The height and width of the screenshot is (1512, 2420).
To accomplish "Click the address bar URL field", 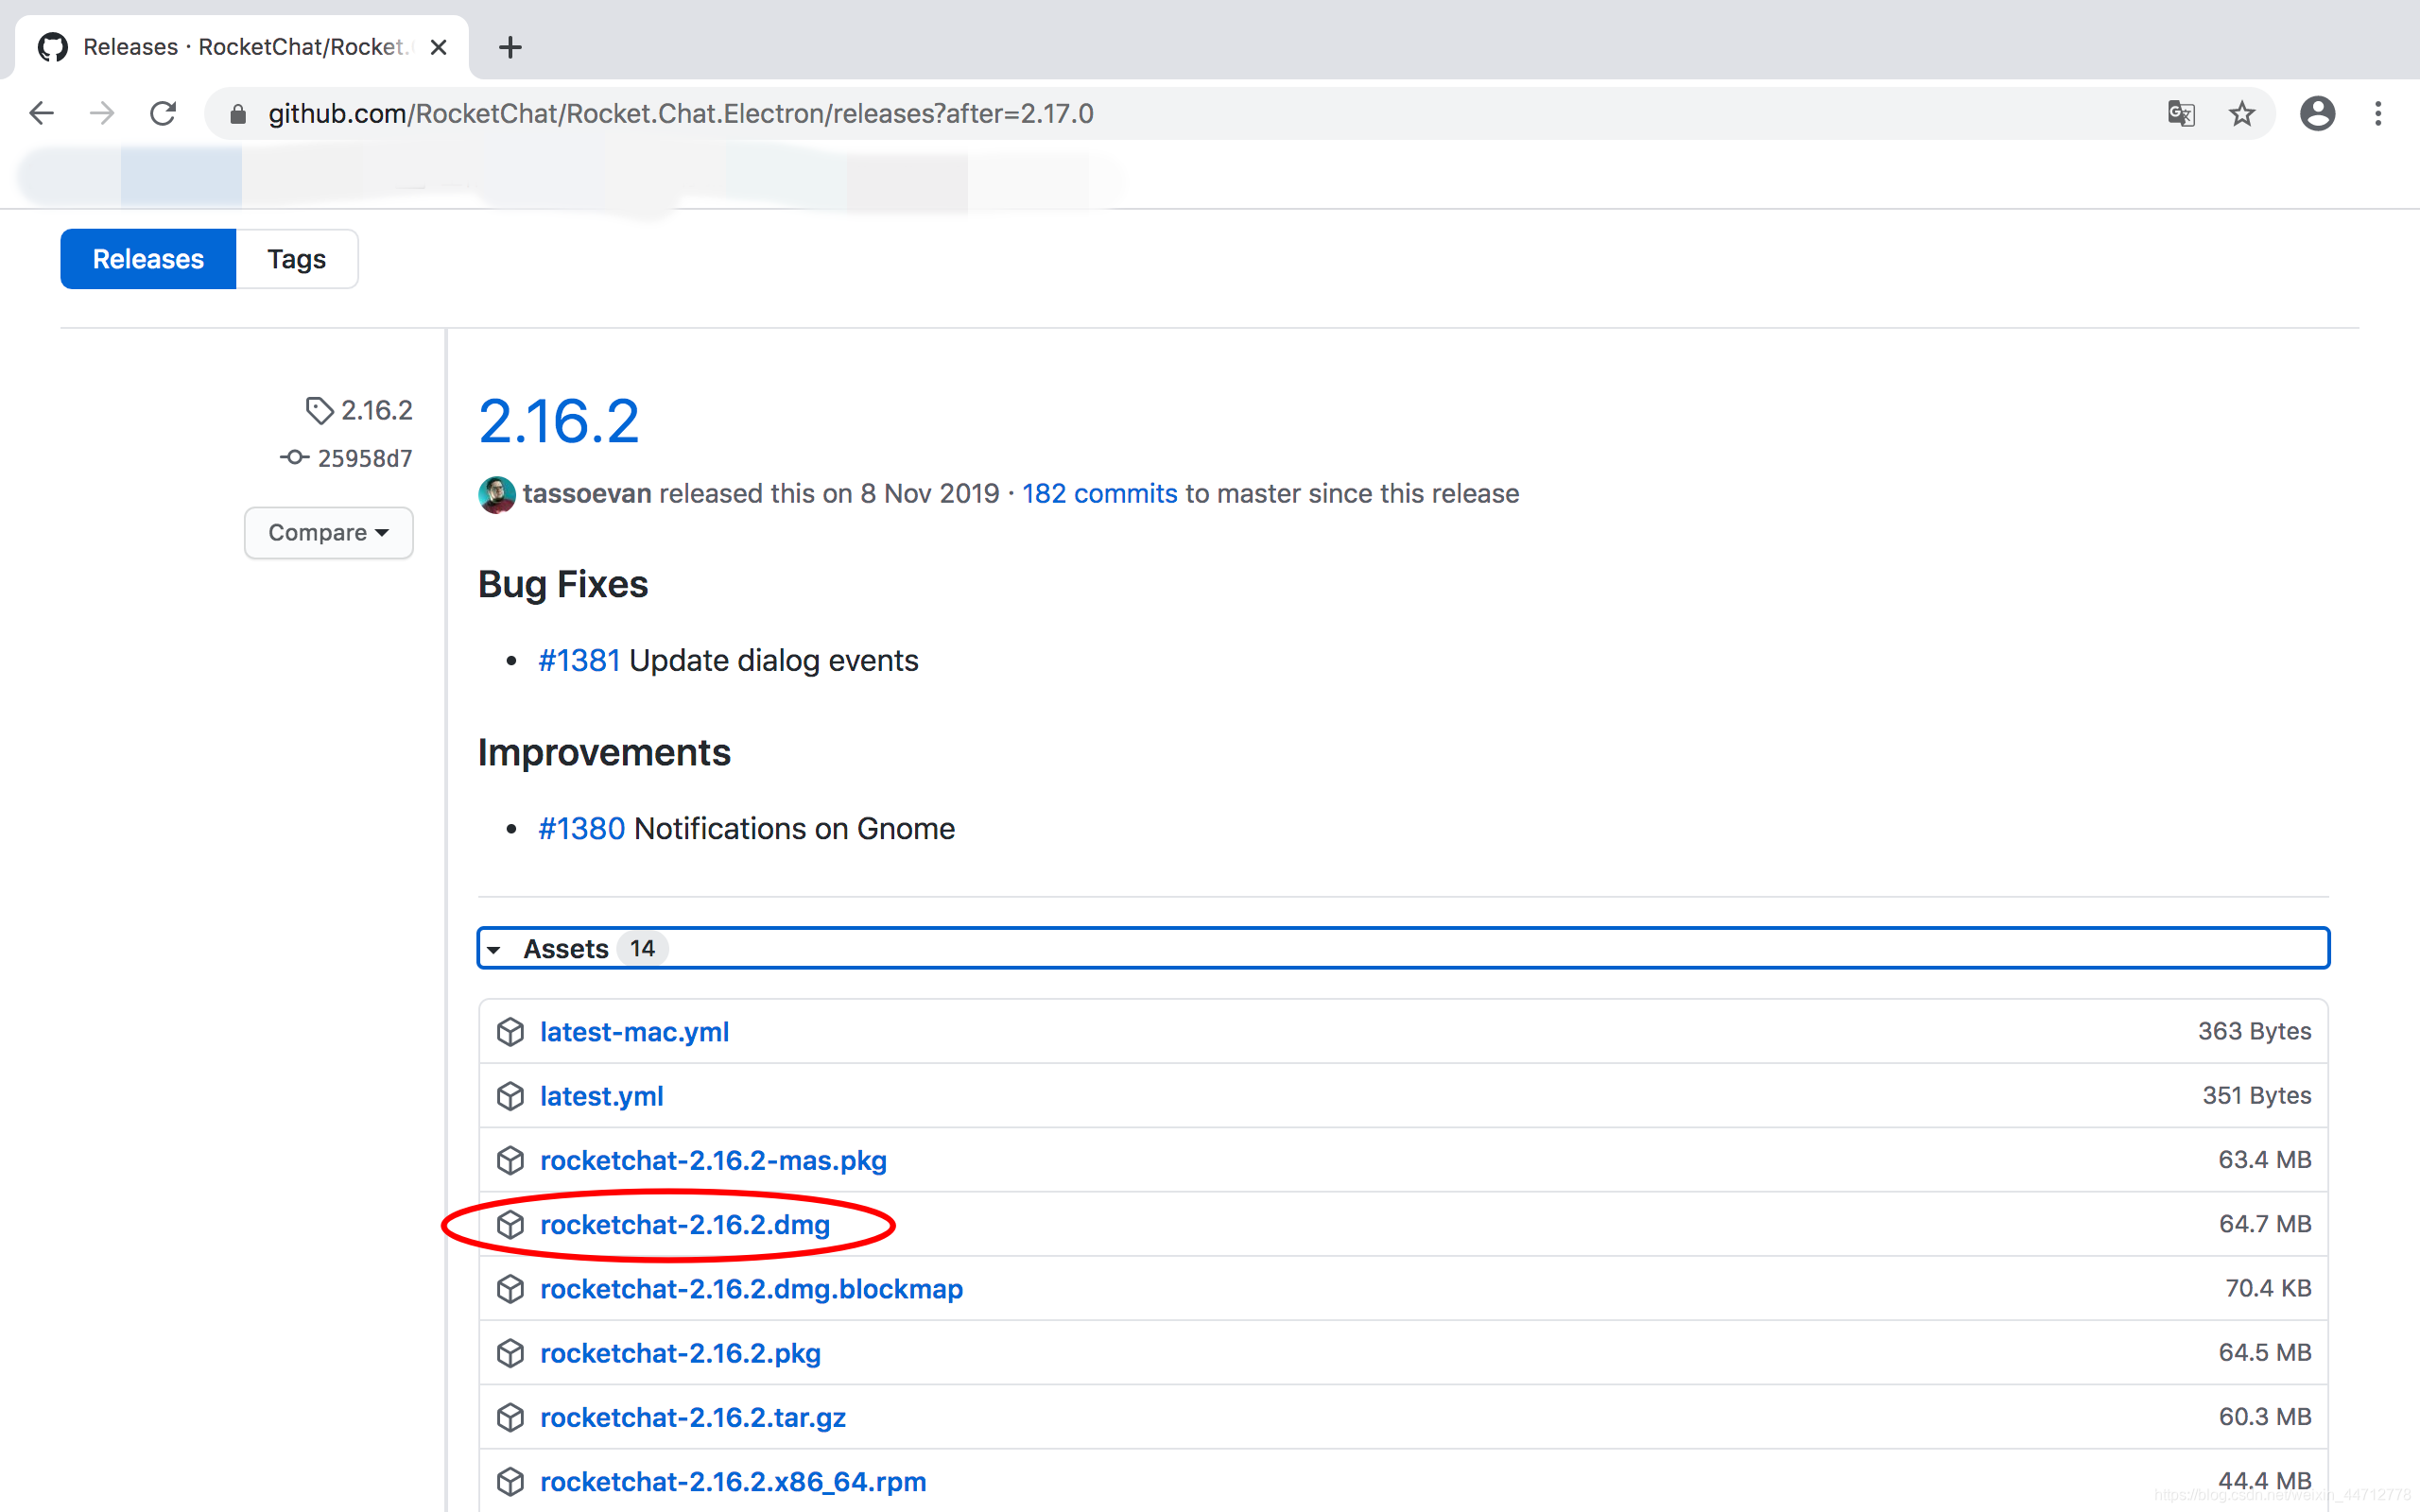I will (680, 113).
